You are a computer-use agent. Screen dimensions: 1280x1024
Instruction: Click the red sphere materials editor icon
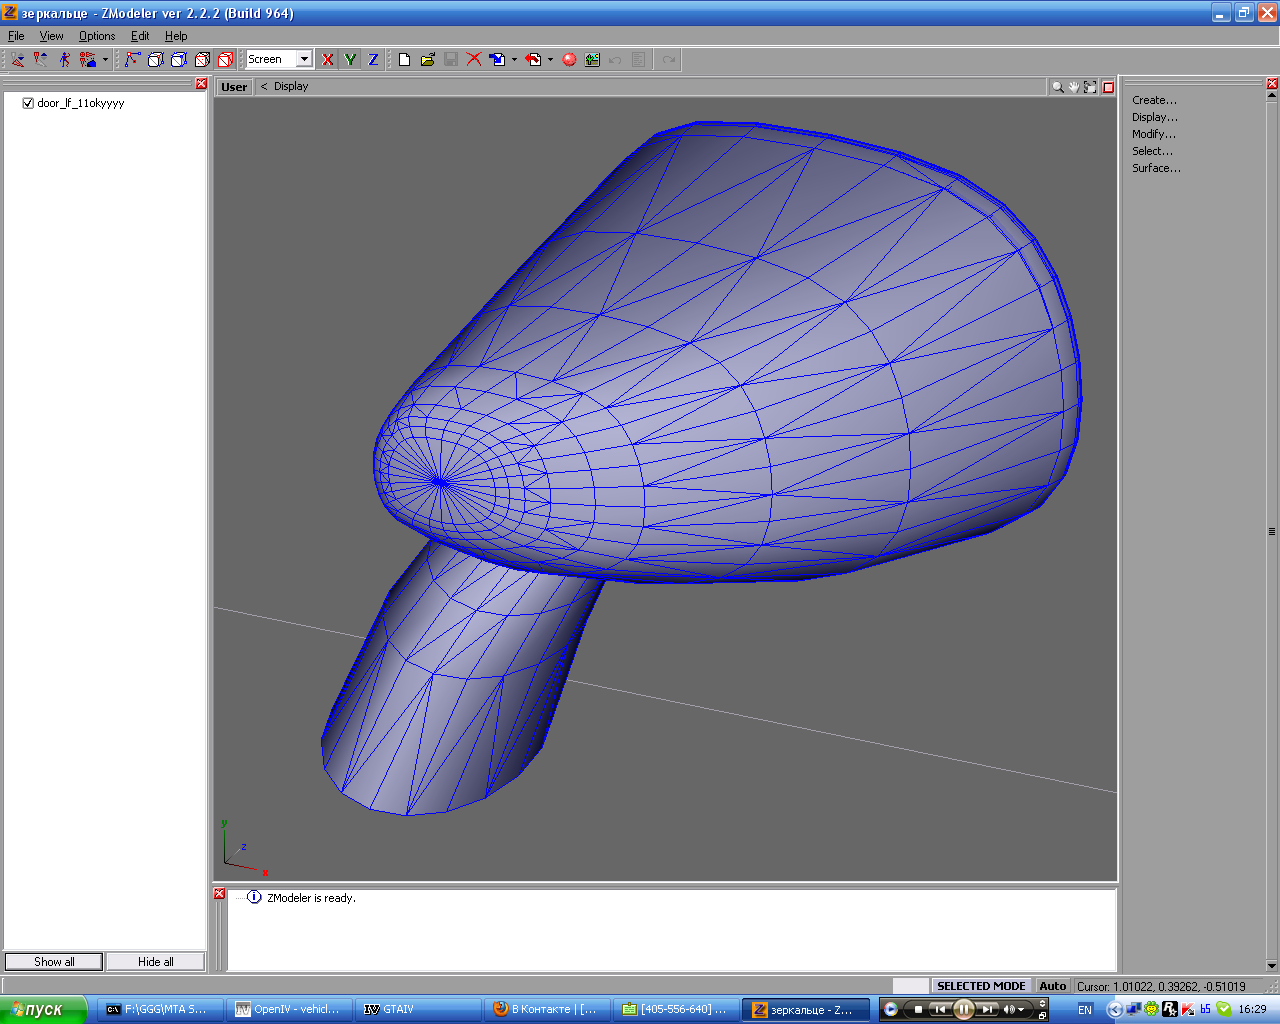pos(569,60)
